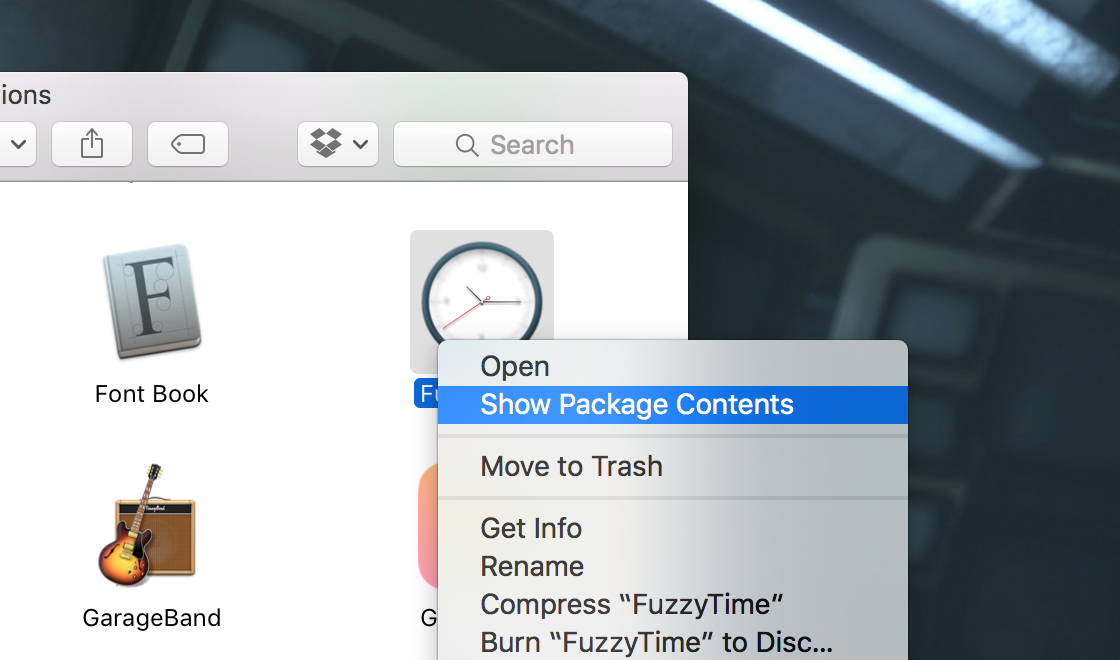The width and height of the screenshot is (1120, 660).
Task: Expand the partially visible leftmost toolbar dropdown
Action: [x=18, y=144]
